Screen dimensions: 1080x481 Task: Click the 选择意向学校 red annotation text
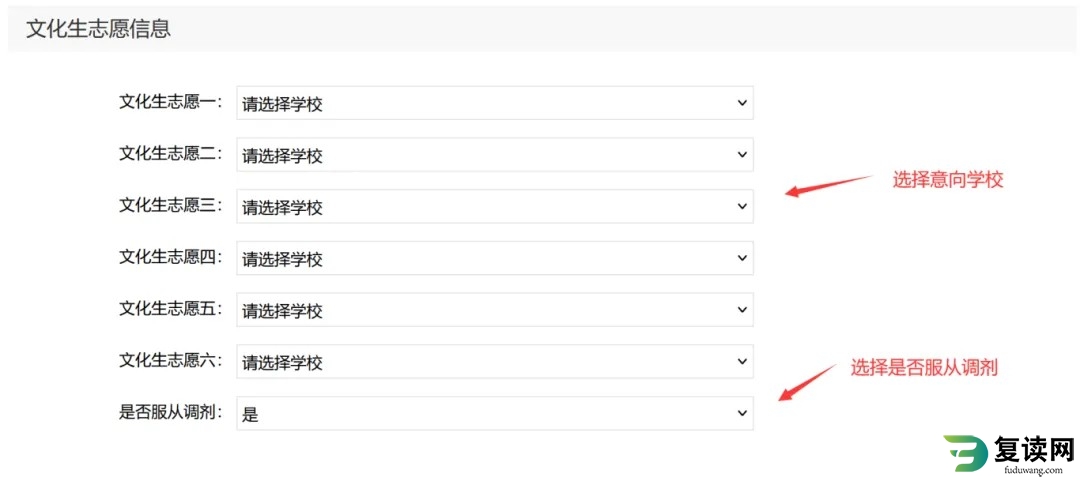point(948,180)
